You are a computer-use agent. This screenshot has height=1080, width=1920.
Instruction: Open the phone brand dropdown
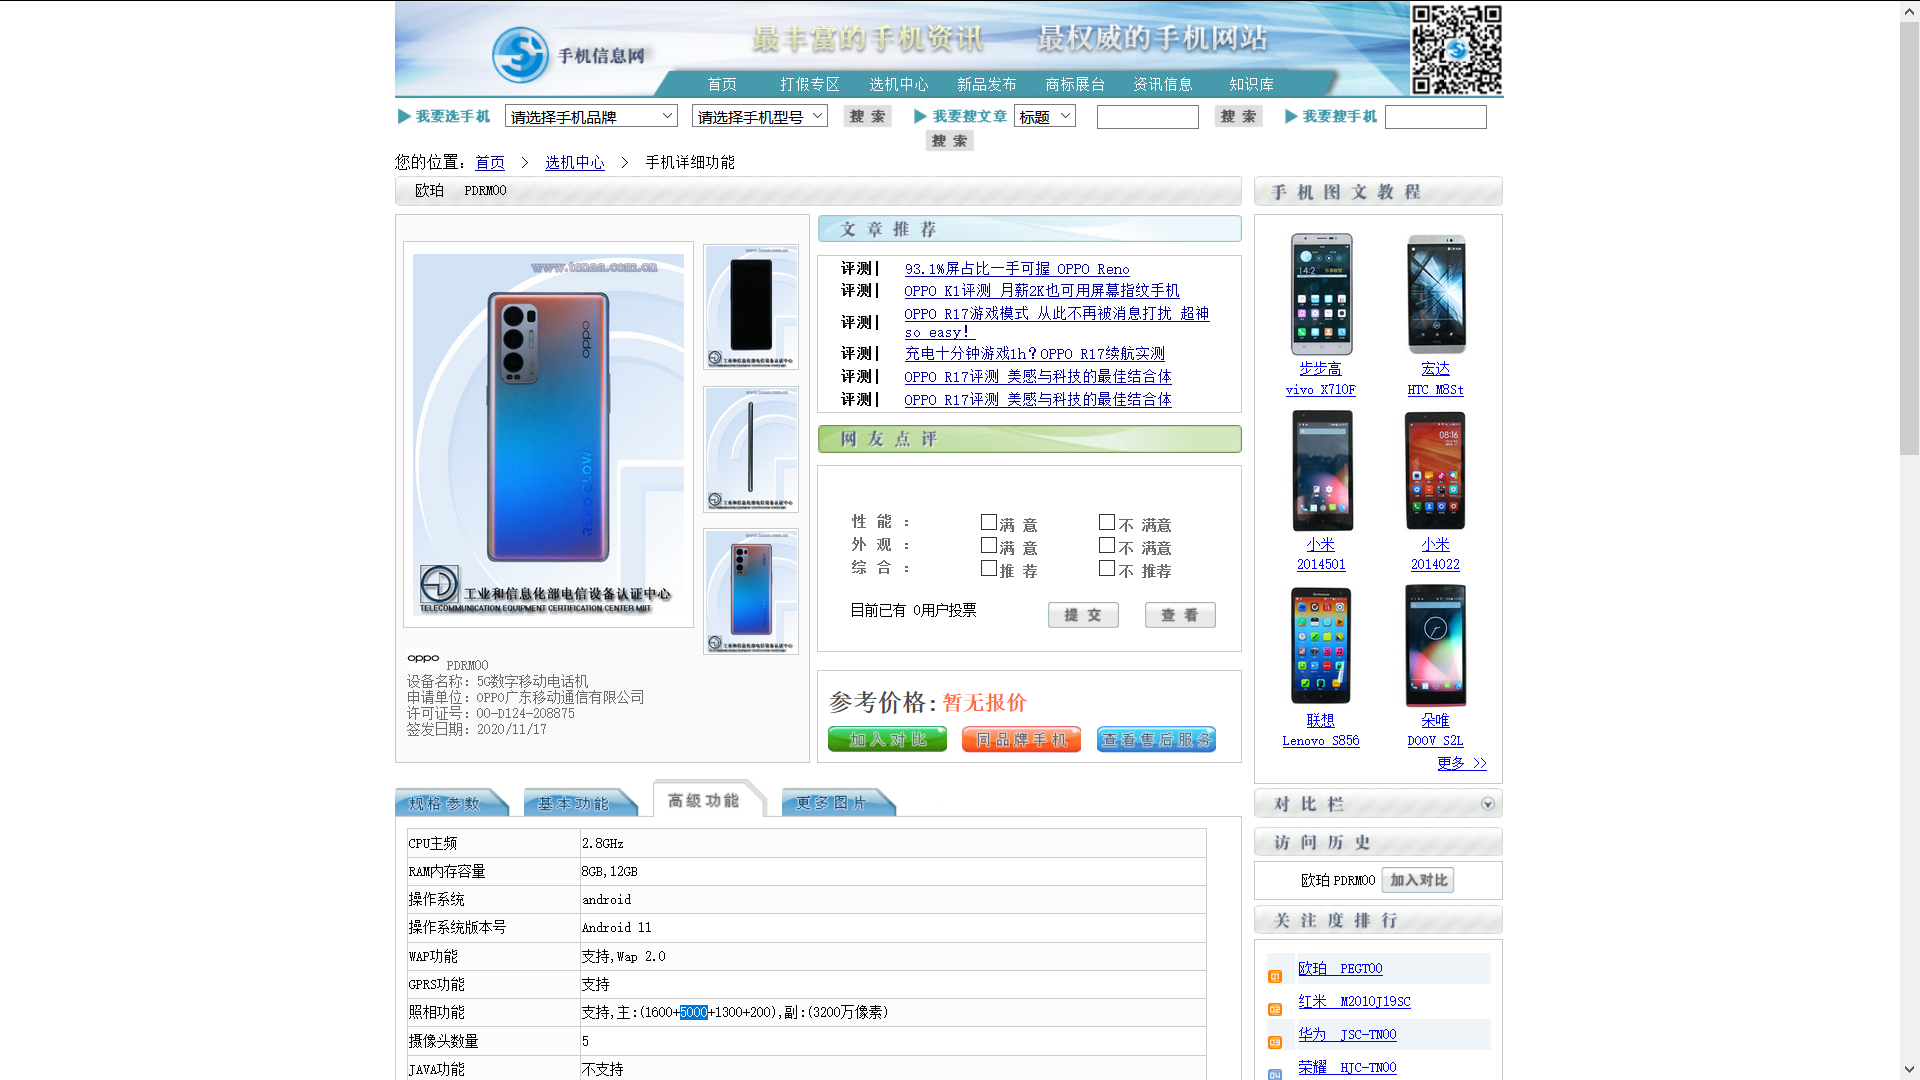(591, 116)
